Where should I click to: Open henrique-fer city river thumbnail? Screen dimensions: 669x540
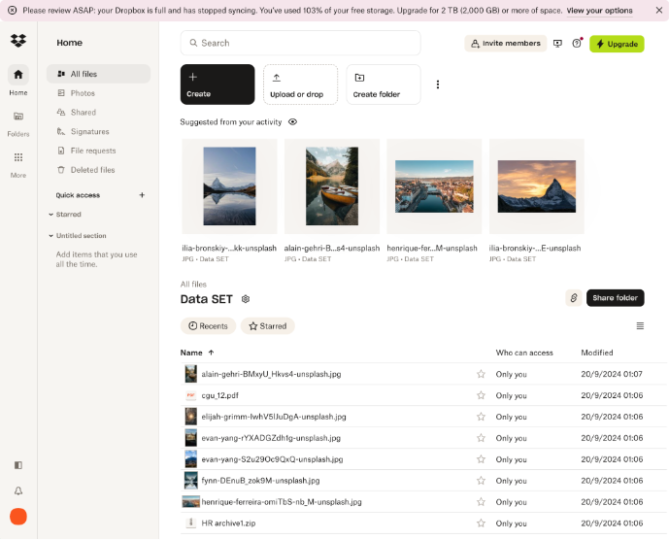(434, 186)
